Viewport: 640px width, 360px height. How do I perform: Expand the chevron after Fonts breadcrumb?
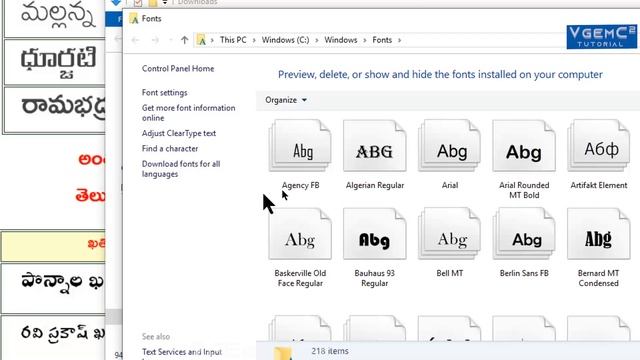pyautogui.click(x=400, y=40)
